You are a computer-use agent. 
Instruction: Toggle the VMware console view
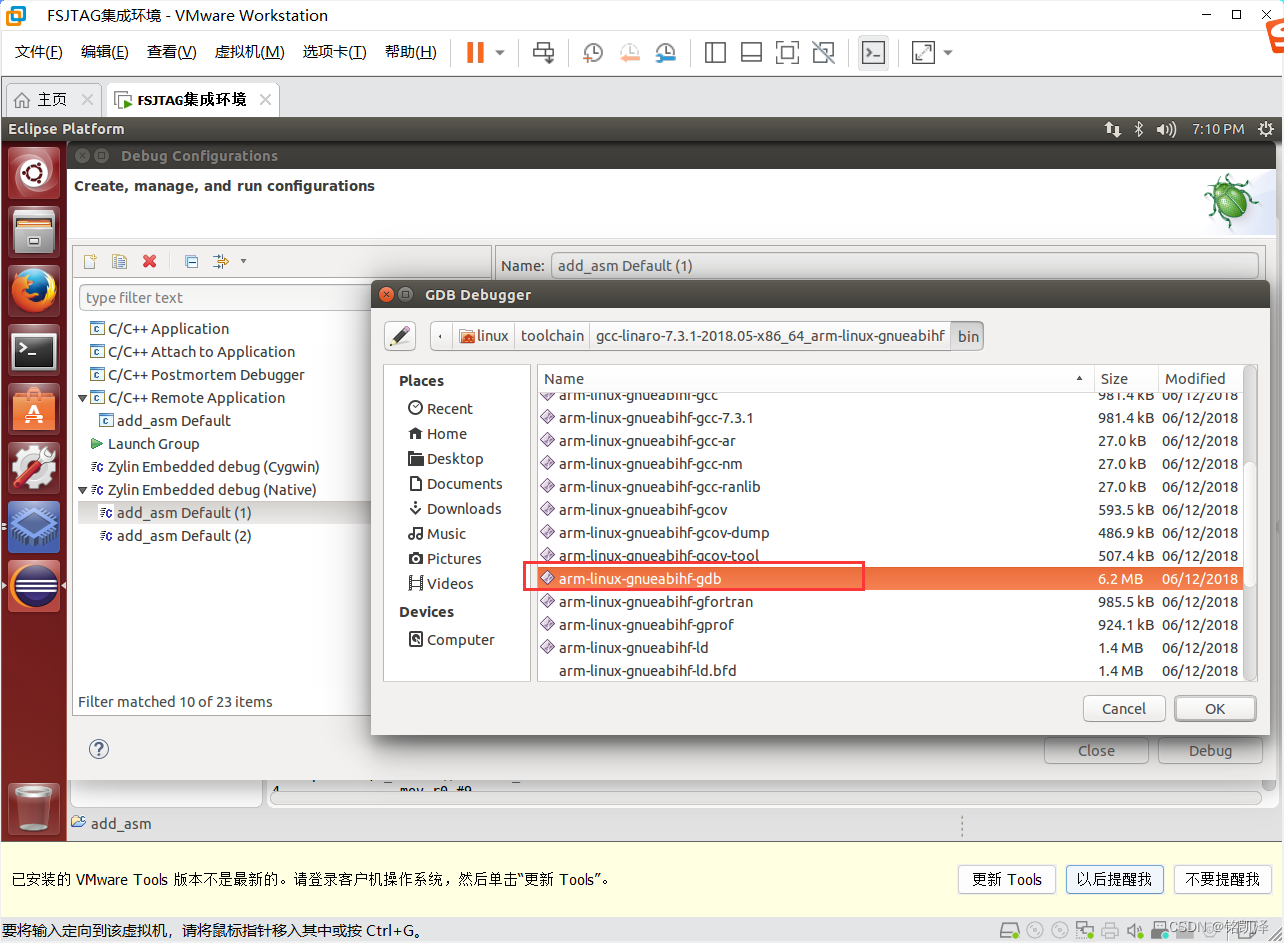pyautogui.click(x=873, y=52)
